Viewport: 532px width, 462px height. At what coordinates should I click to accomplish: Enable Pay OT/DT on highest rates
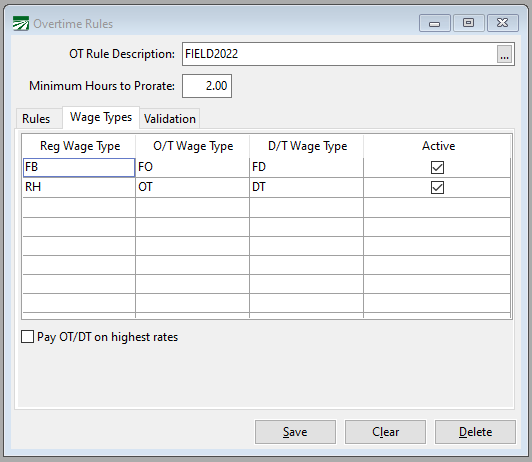[27, 337]
